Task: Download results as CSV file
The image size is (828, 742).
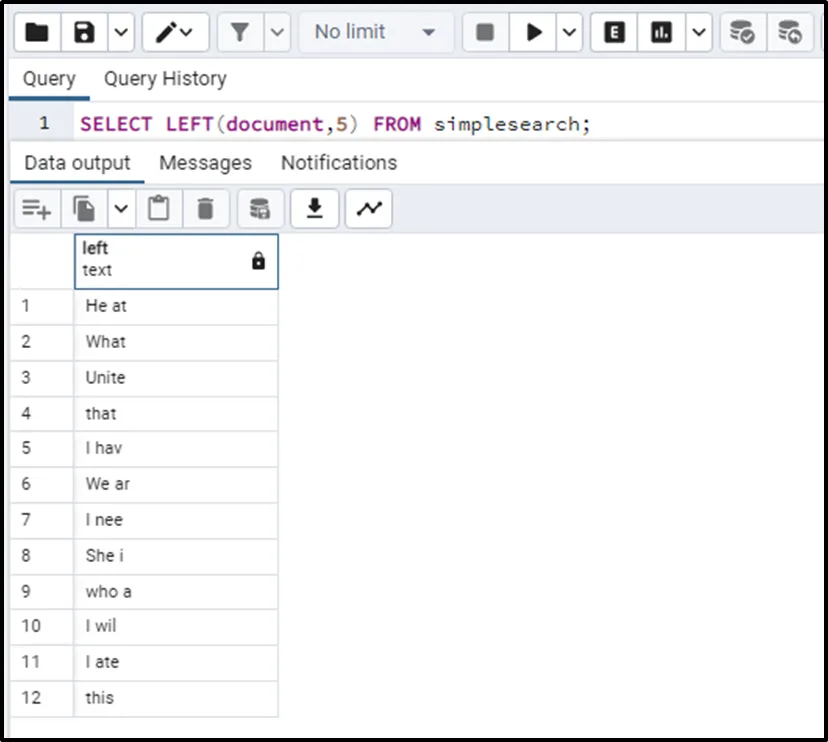Action: click(x=315, y=209)
